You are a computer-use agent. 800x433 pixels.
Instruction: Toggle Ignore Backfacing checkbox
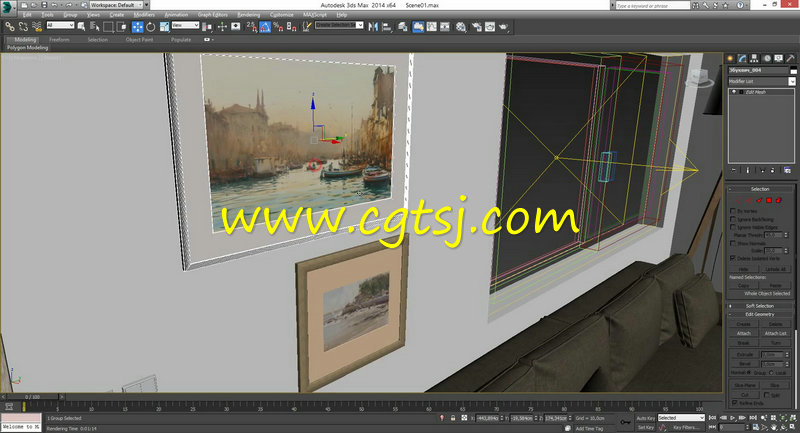click(733, 219)
